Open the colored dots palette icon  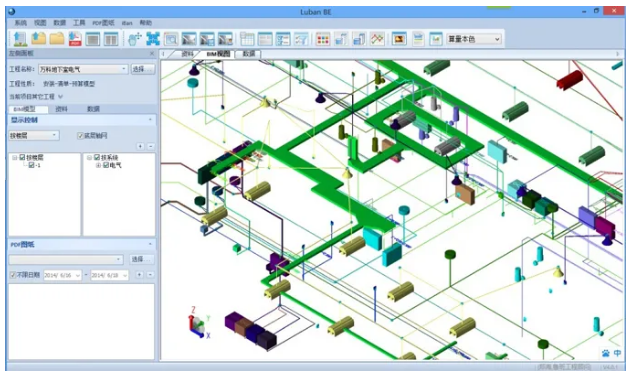point(323,39)
